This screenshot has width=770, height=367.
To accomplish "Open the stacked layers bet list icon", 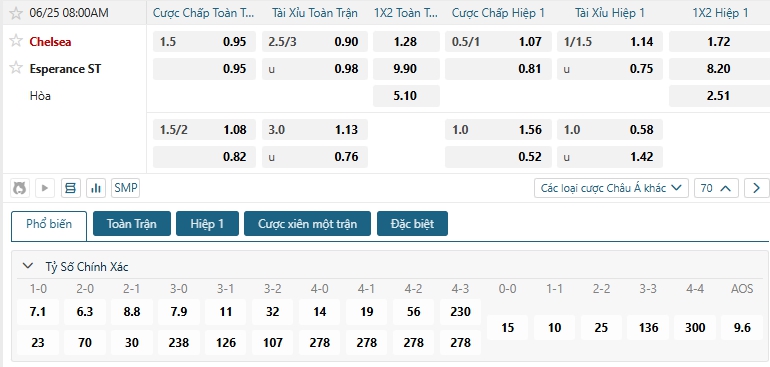I will 71,188.
